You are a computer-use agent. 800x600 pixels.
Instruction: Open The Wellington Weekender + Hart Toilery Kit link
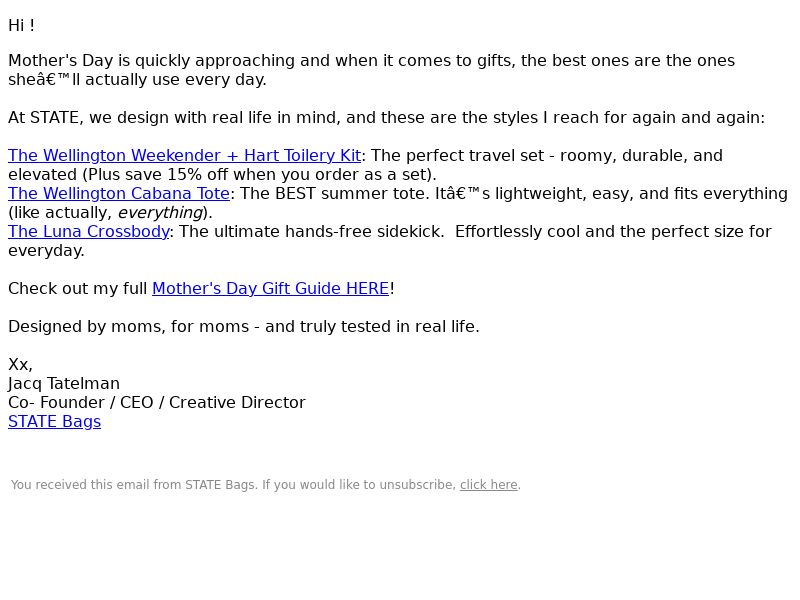184,156
